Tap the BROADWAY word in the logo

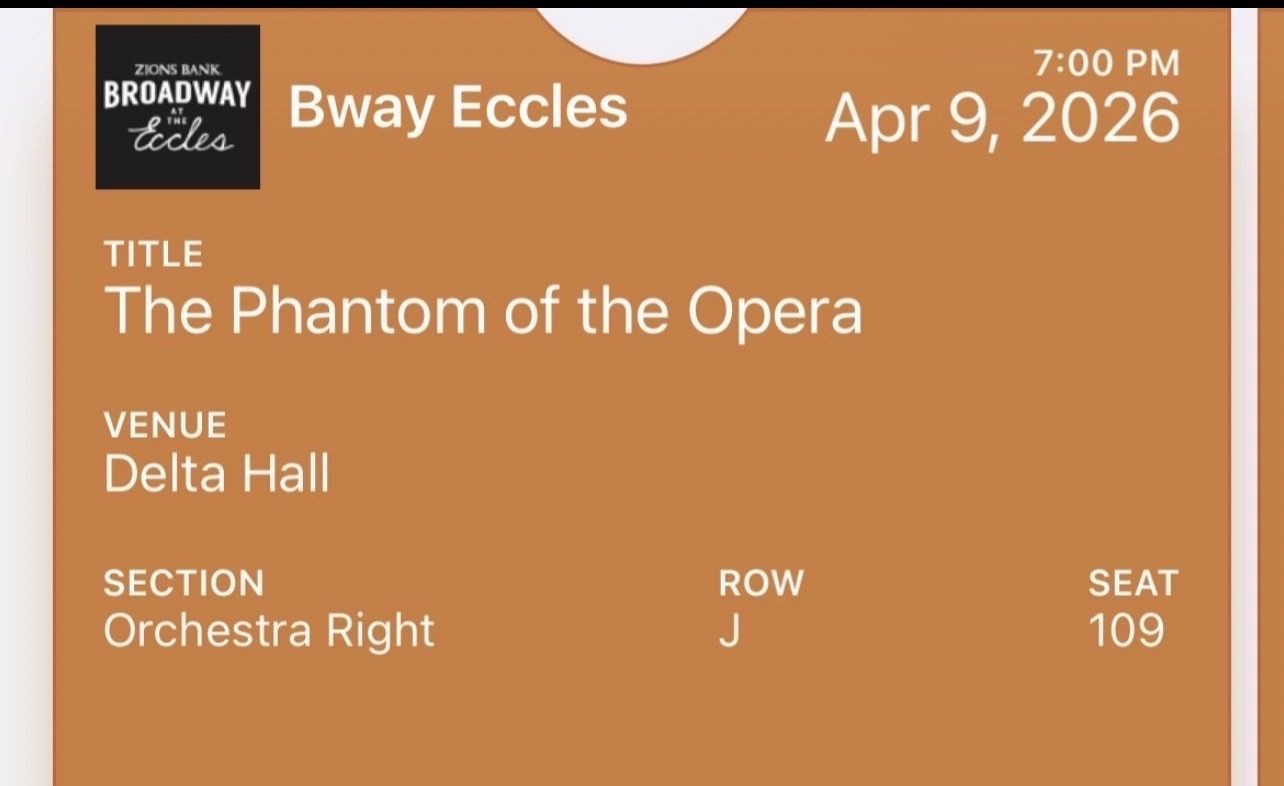(177, 93)
